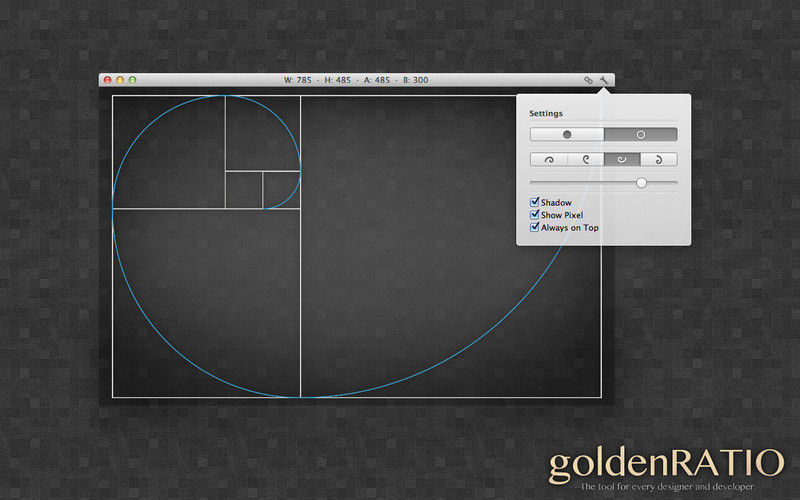Select the filled circle style segment
800x500 pixels.
[567, 134]
